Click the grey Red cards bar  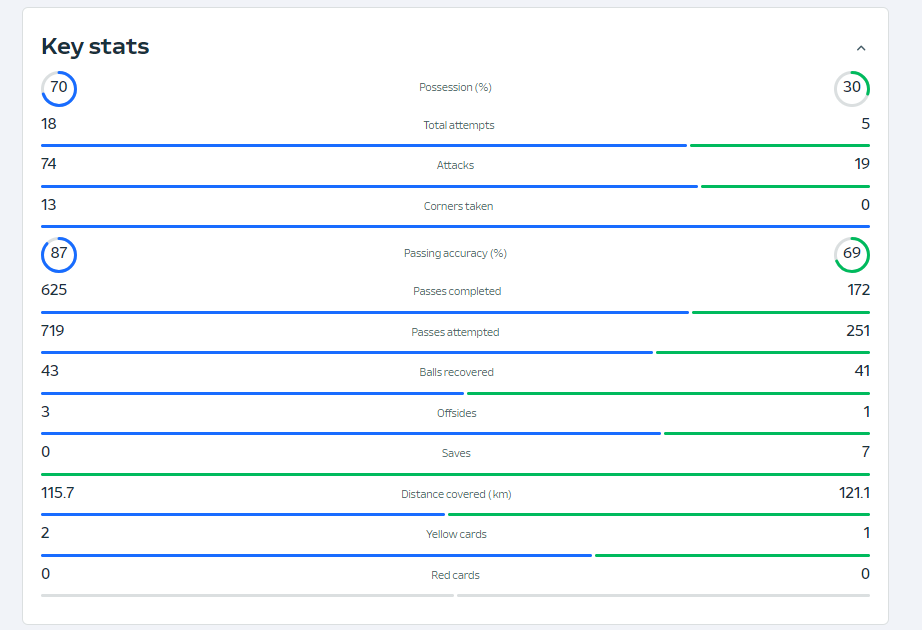[455, 595]
